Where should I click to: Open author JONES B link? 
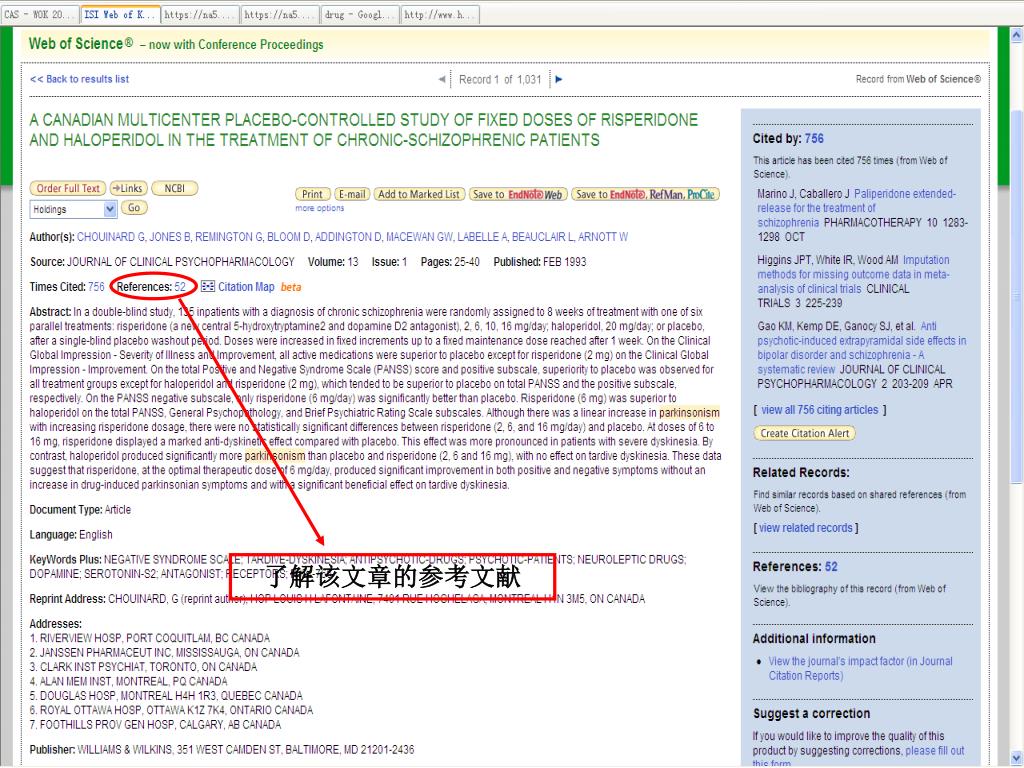click(169, 236)
